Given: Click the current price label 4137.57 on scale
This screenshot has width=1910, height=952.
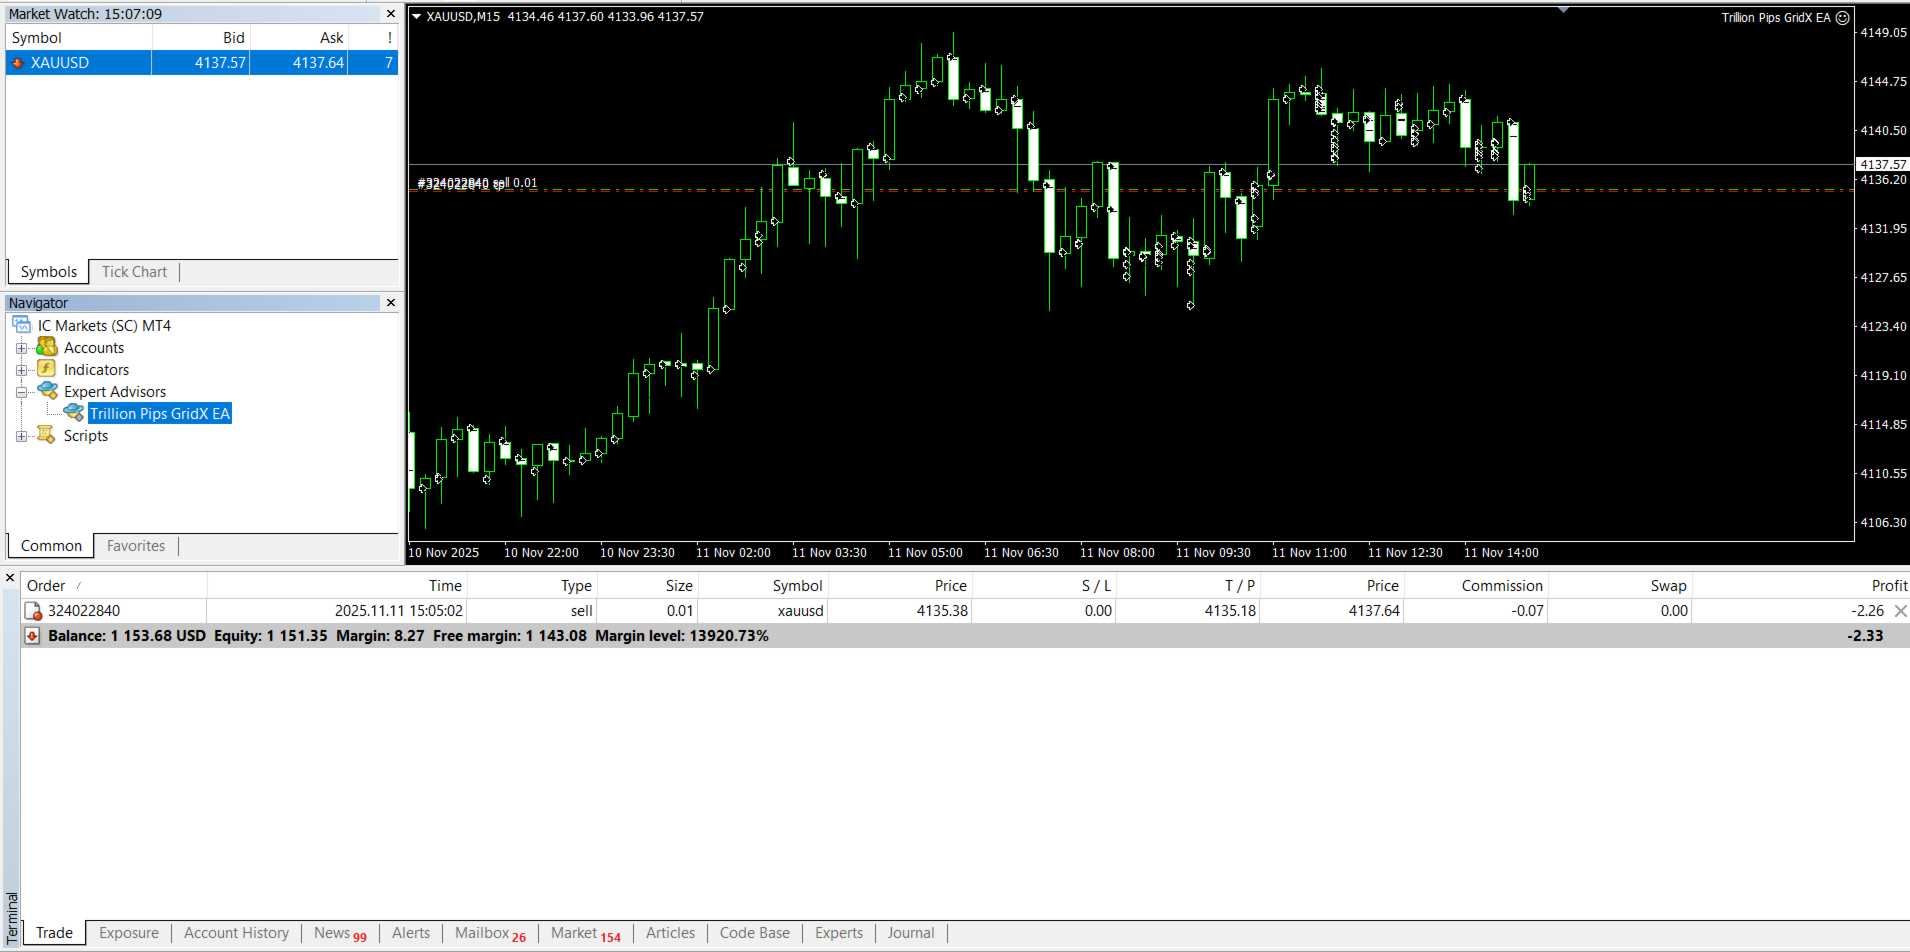Looking at the screenshot, I should pos(1883,164).
